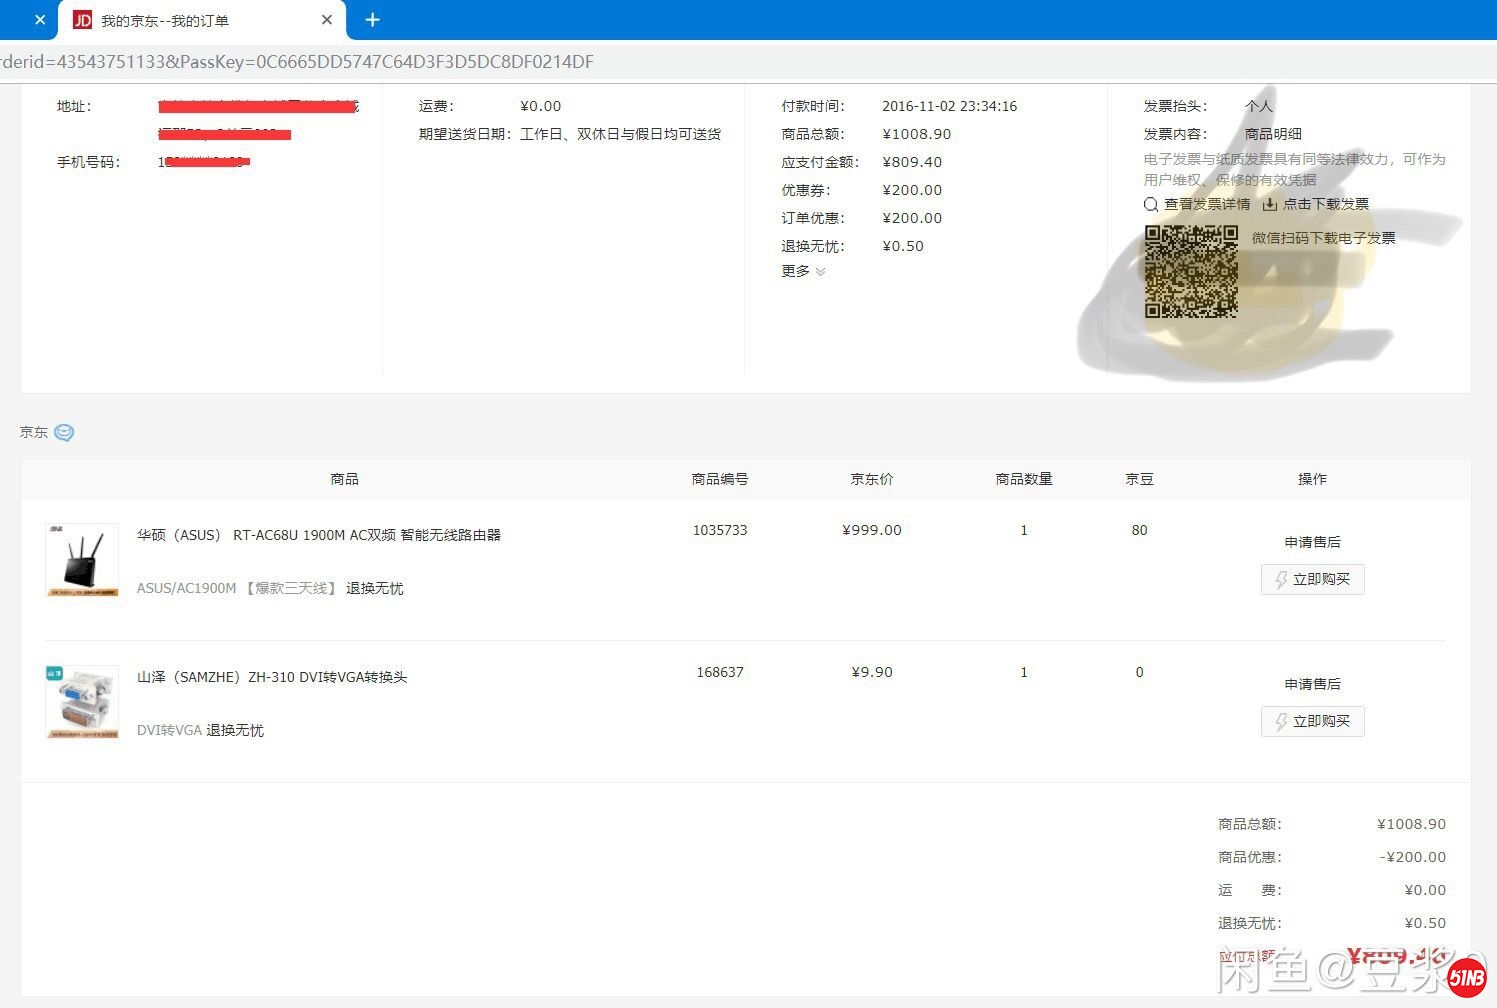Screen dimensions: 1497x1008
Task: Click 立即购买 for the ASUS router
Action: pos(1312,579)
